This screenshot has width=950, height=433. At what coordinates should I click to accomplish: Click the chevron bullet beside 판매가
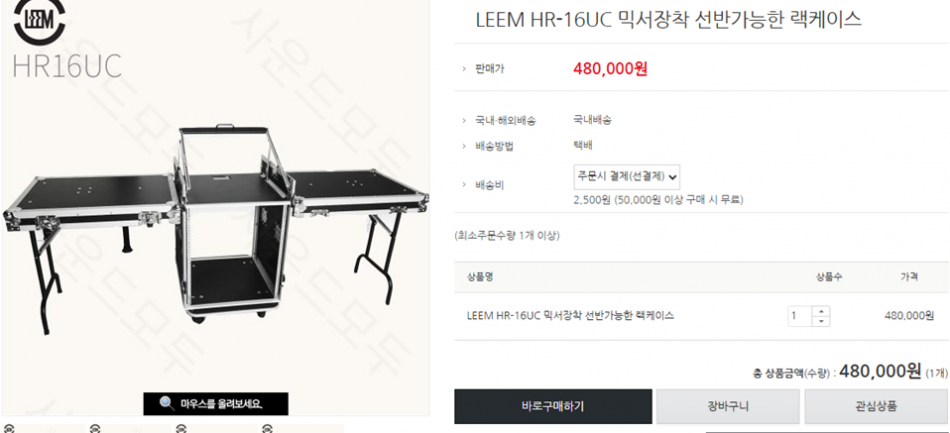click(464, 70)
